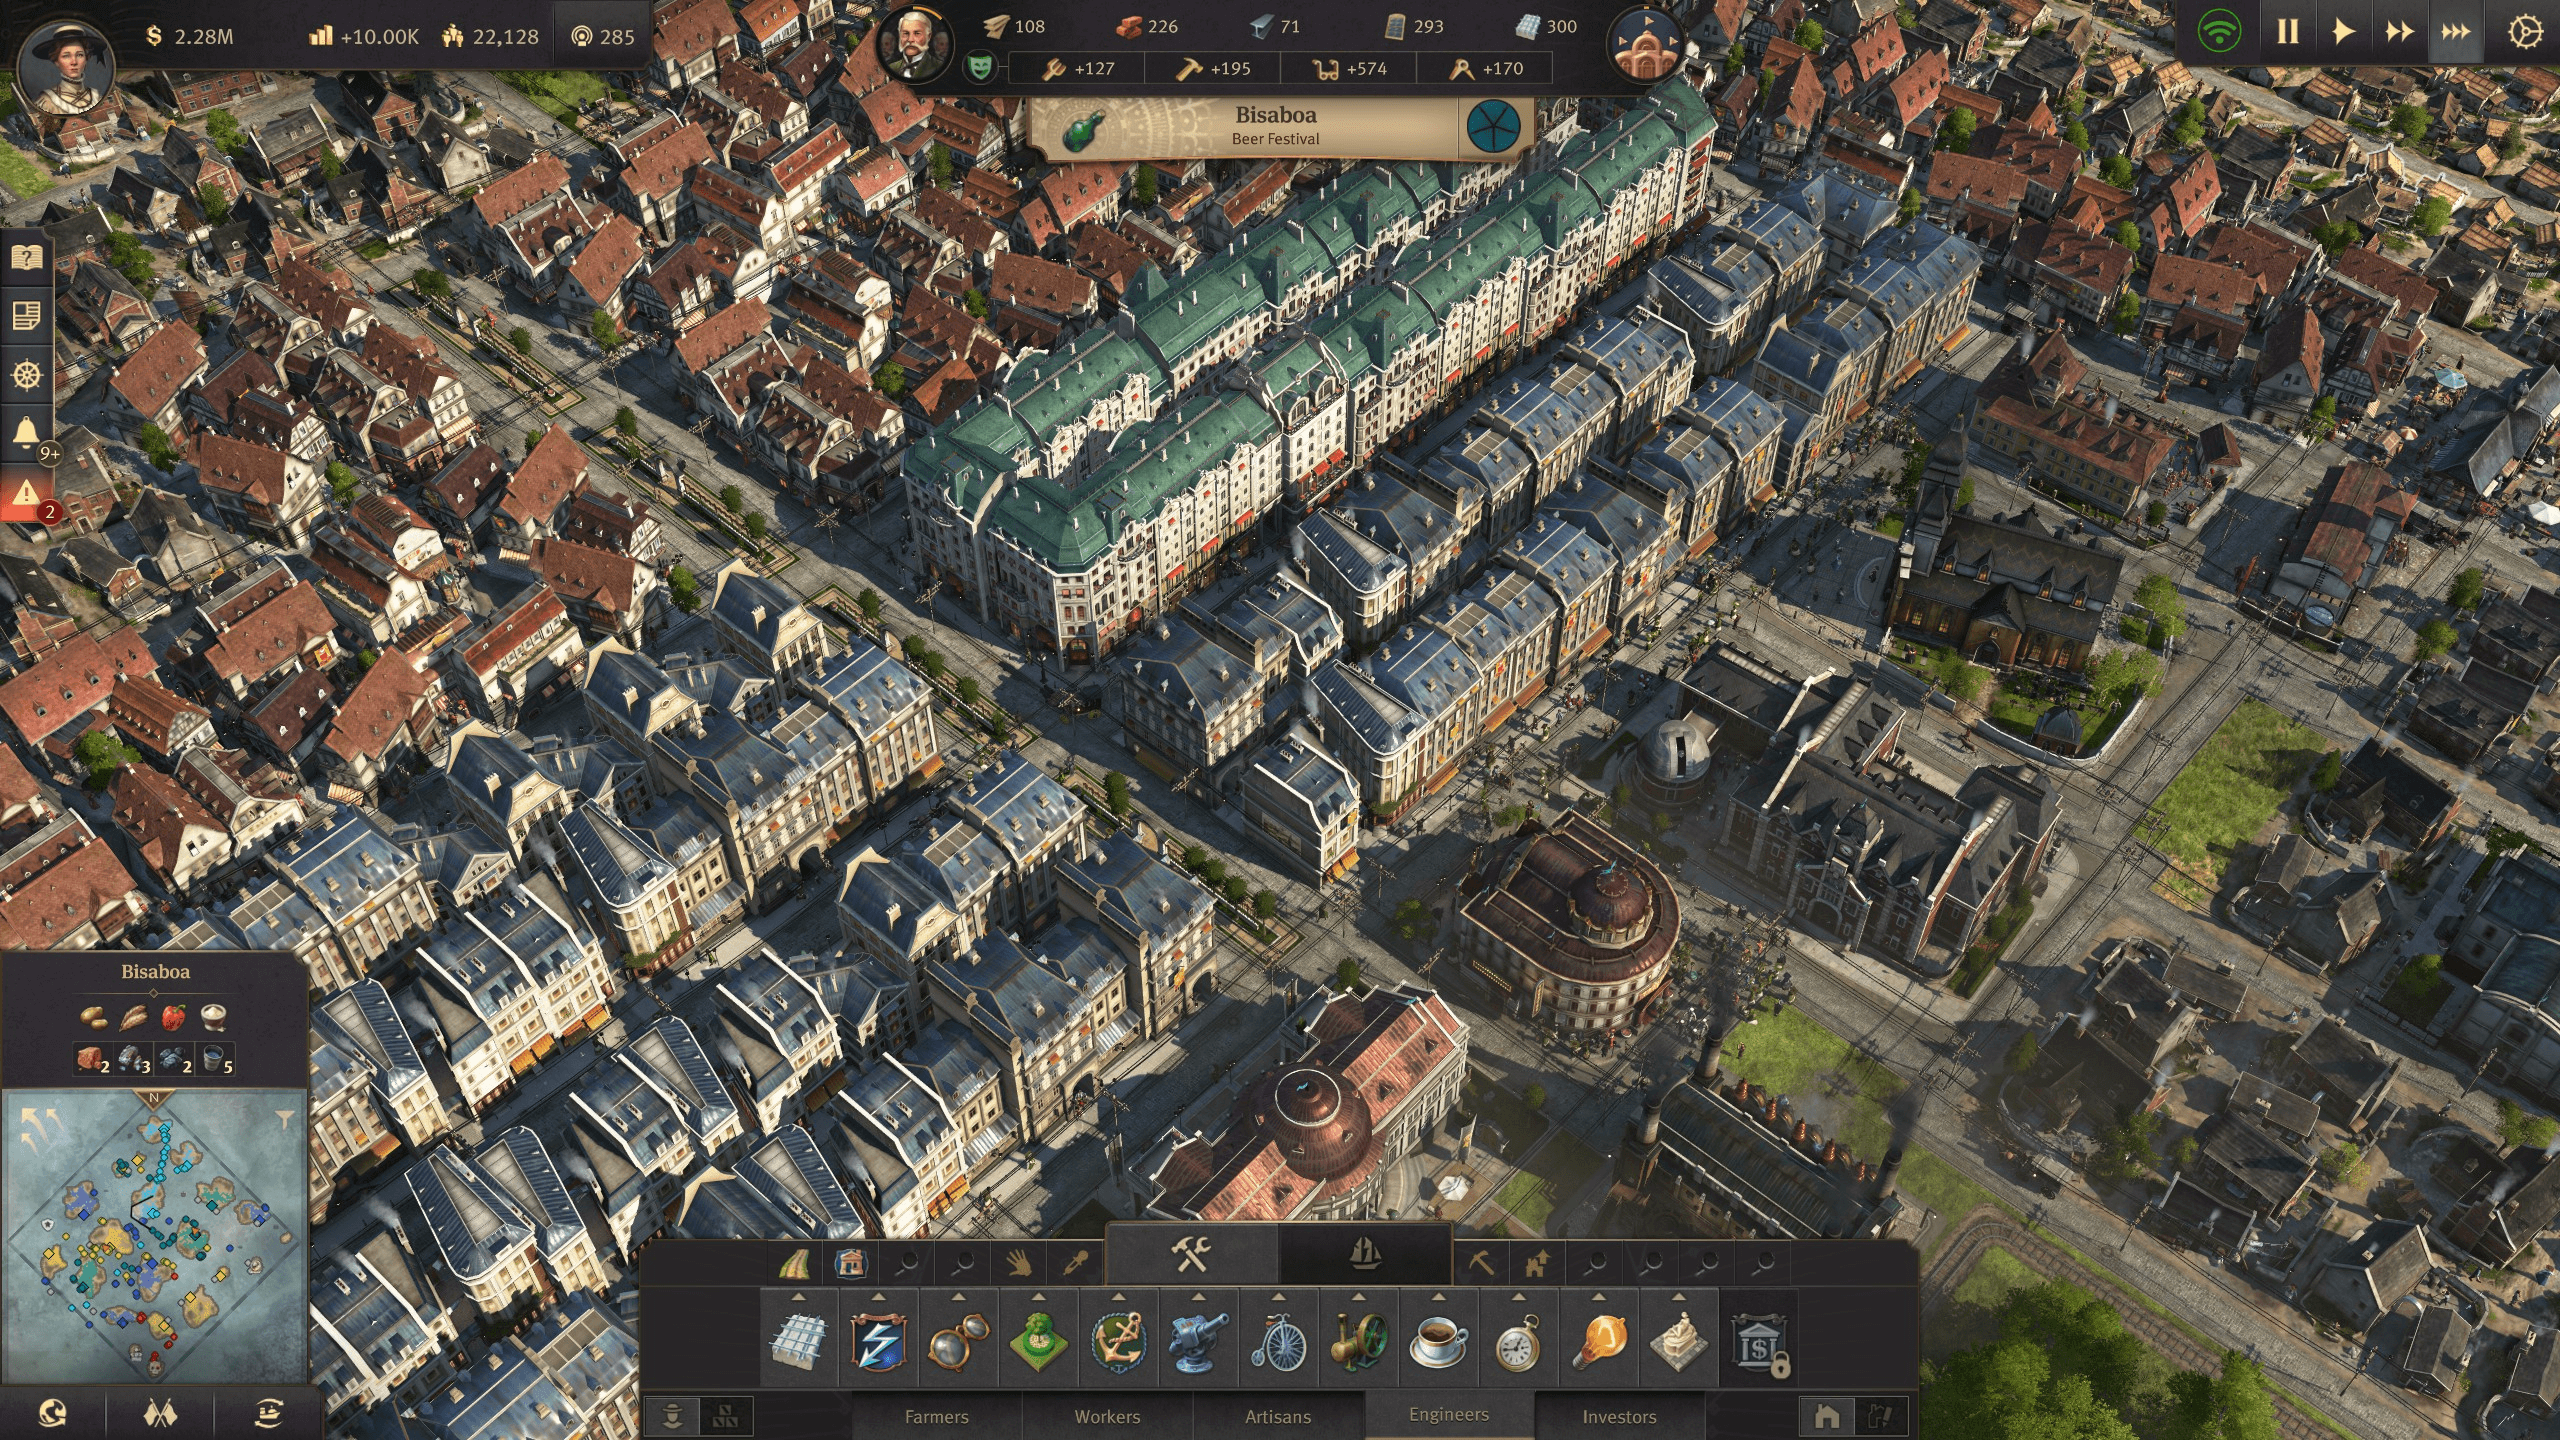Switch to the Workers tab

pyautogui.click(x=1107, y=1416)
